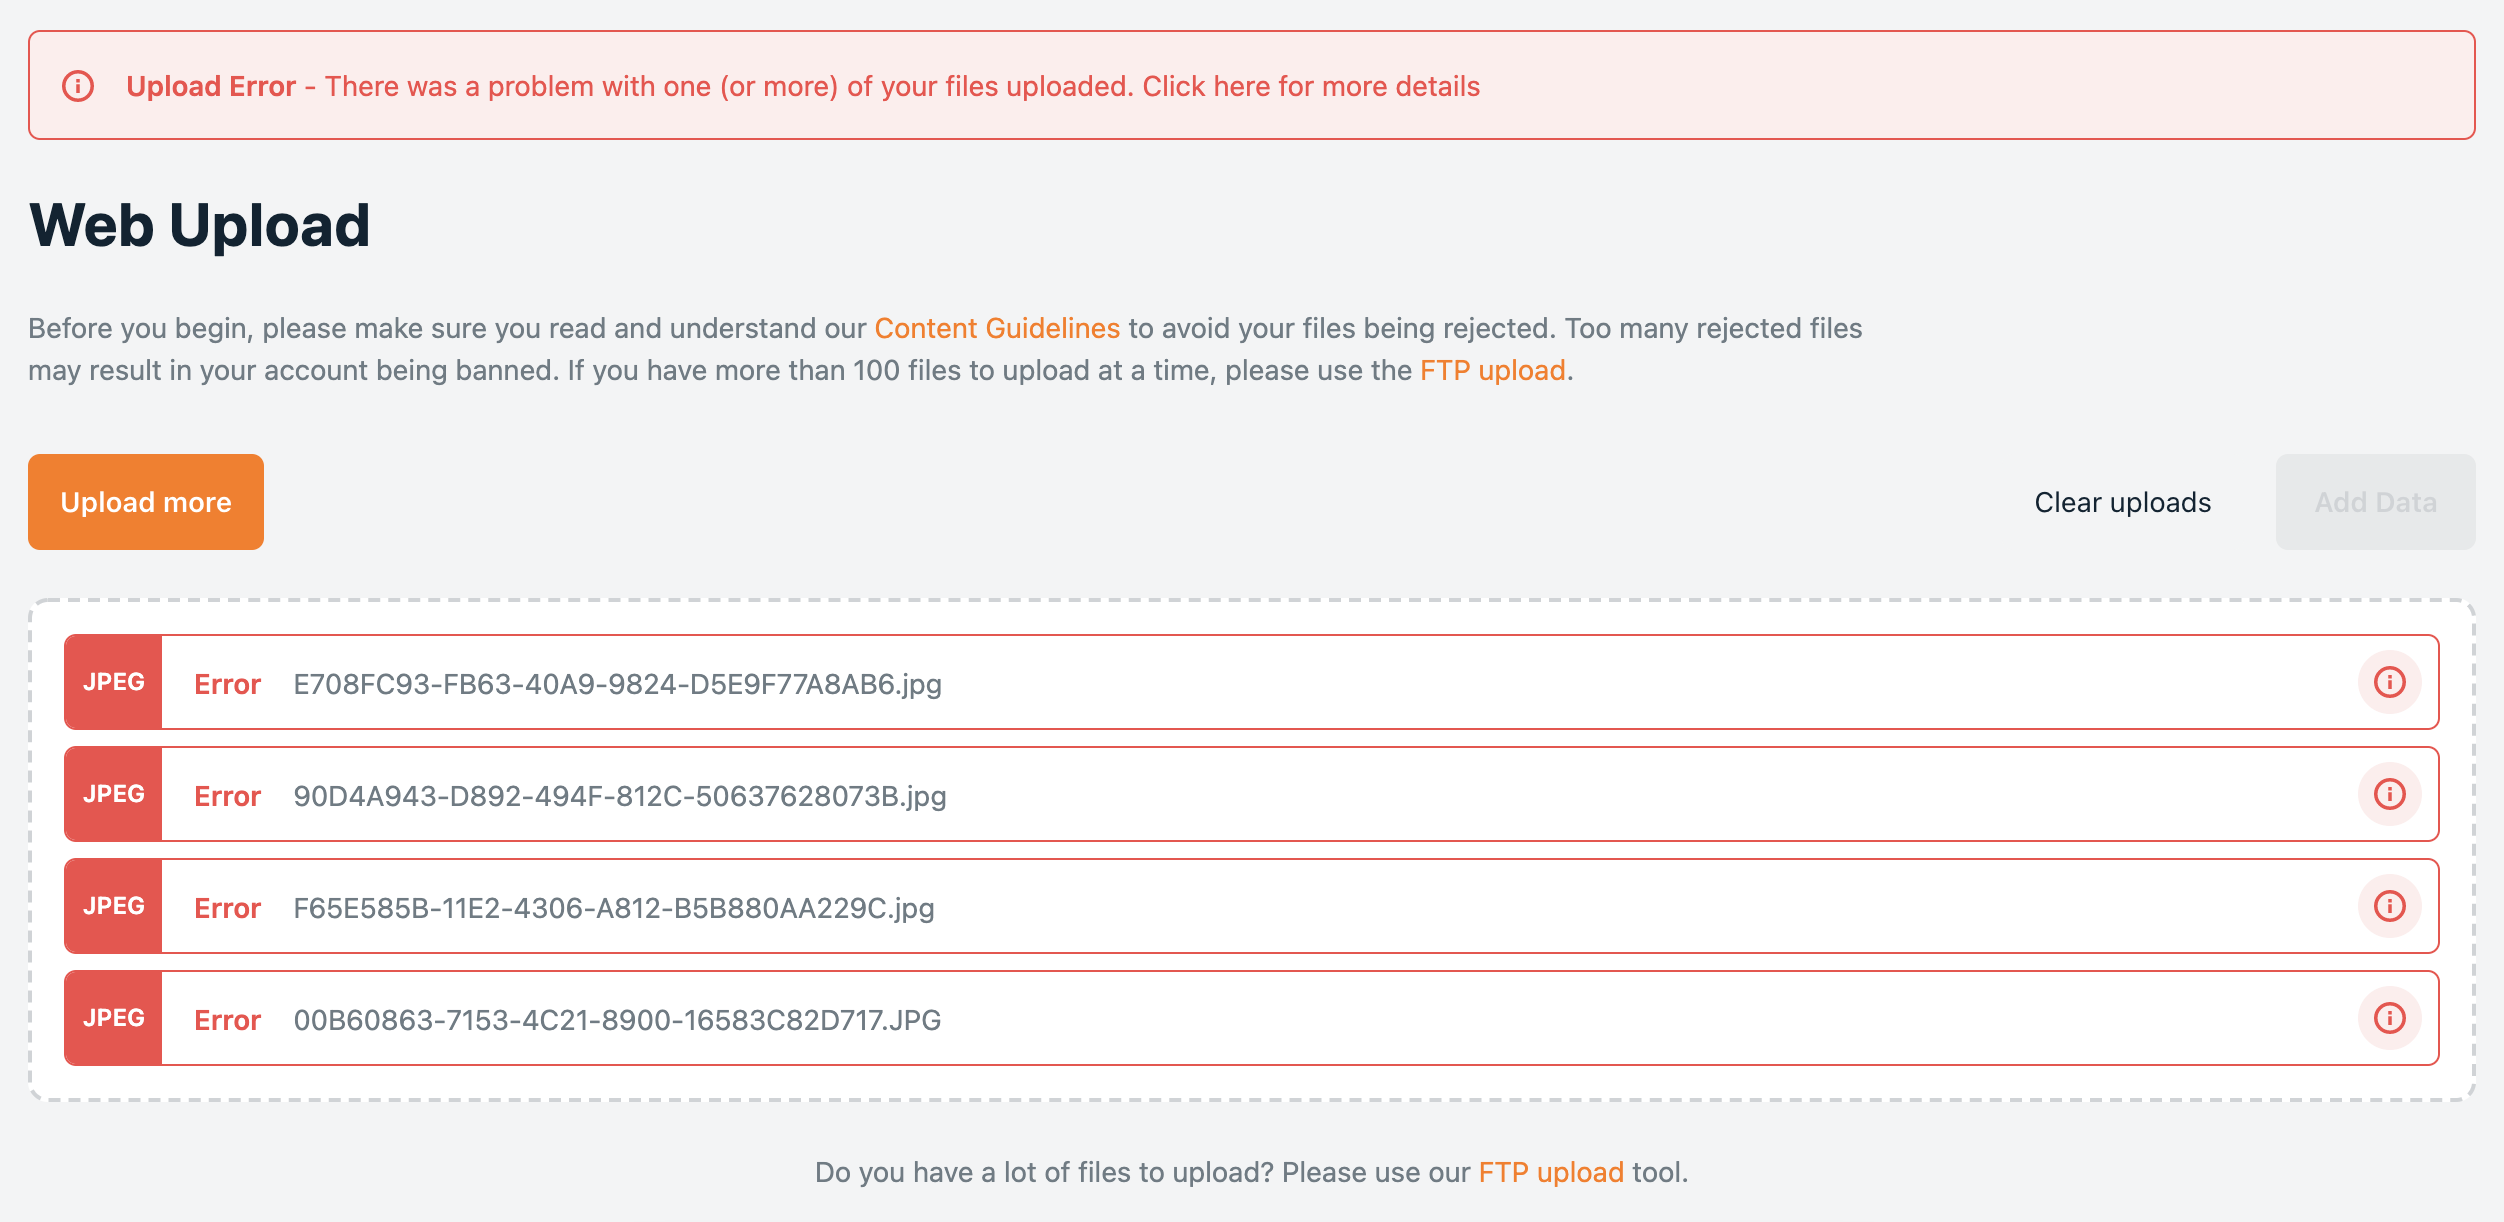Screen dimensions: 2504x1222
Task: Click the info icon in the Upload Error banner
Action: click(x=78, y=86)
